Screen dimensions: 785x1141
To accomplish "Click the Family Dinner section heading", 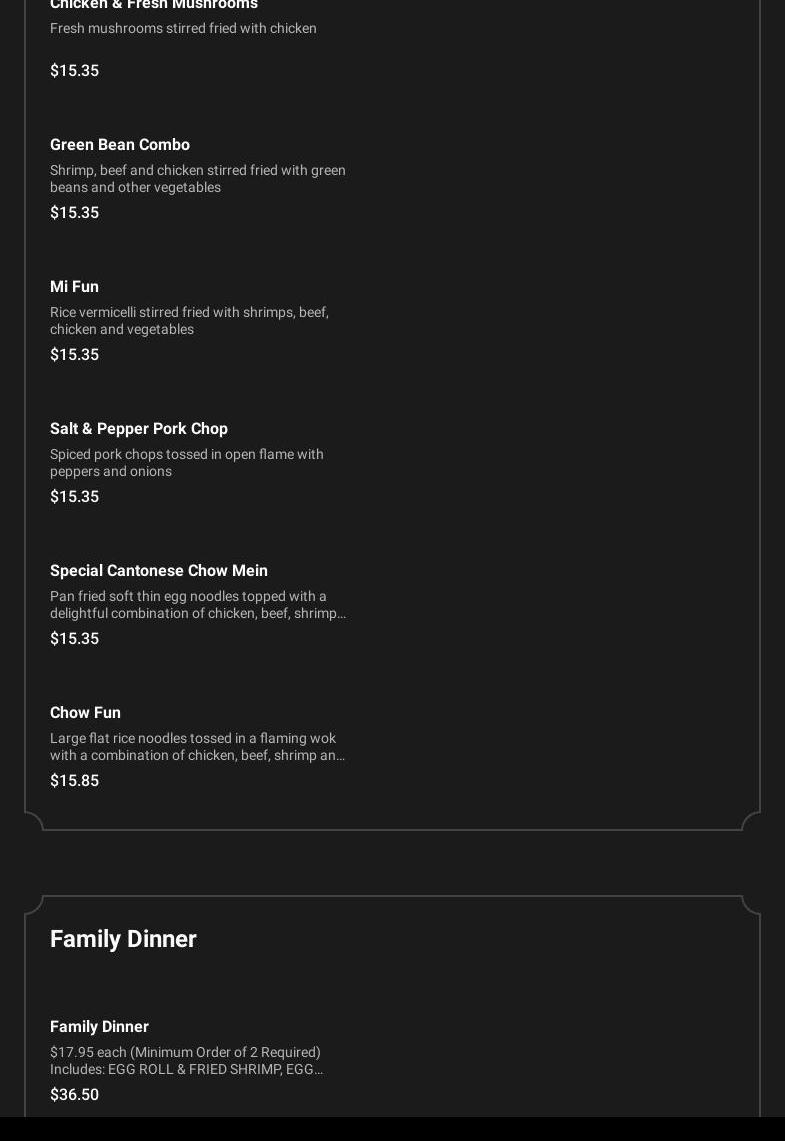I will [x=123, y=938].
